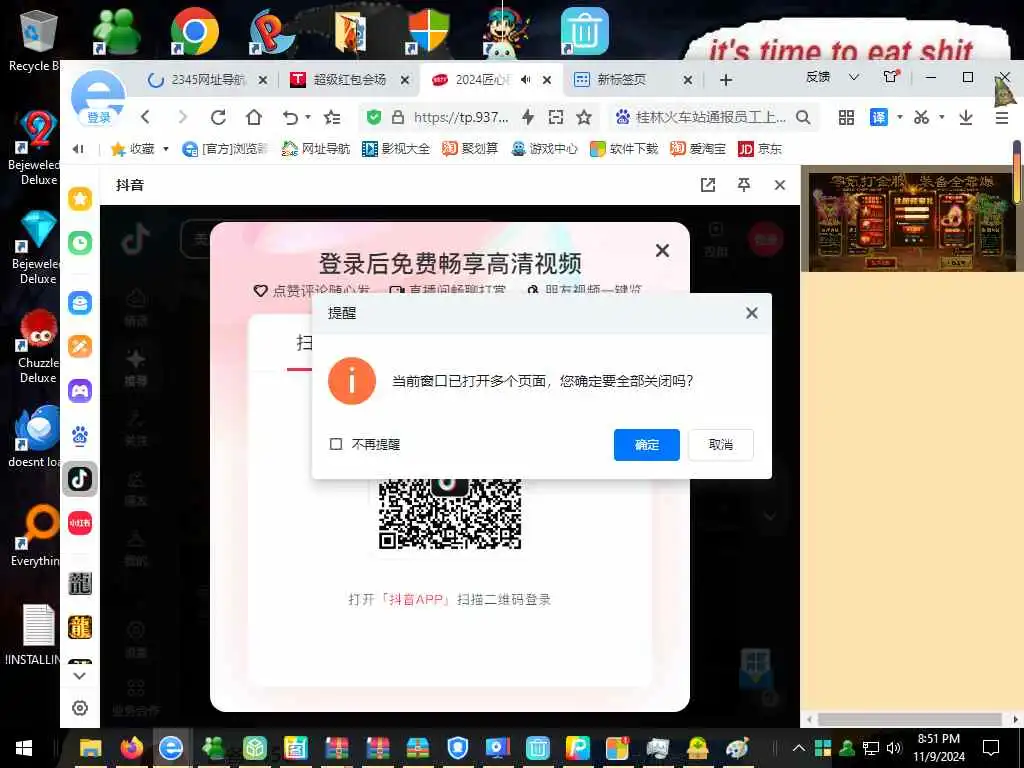Image resolution: width=1024 pixels, height=768 pixels.
Task: Open the 游戏中心 bookmark
Action: pos(545,149)
